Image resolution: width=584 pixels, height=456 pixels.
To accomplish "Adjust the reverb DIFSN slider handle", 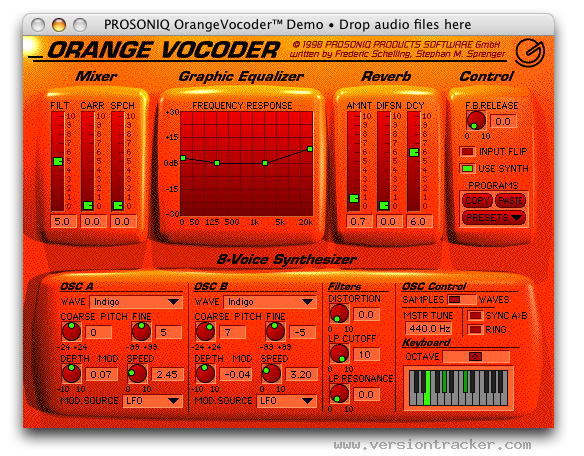I will 384,205.
